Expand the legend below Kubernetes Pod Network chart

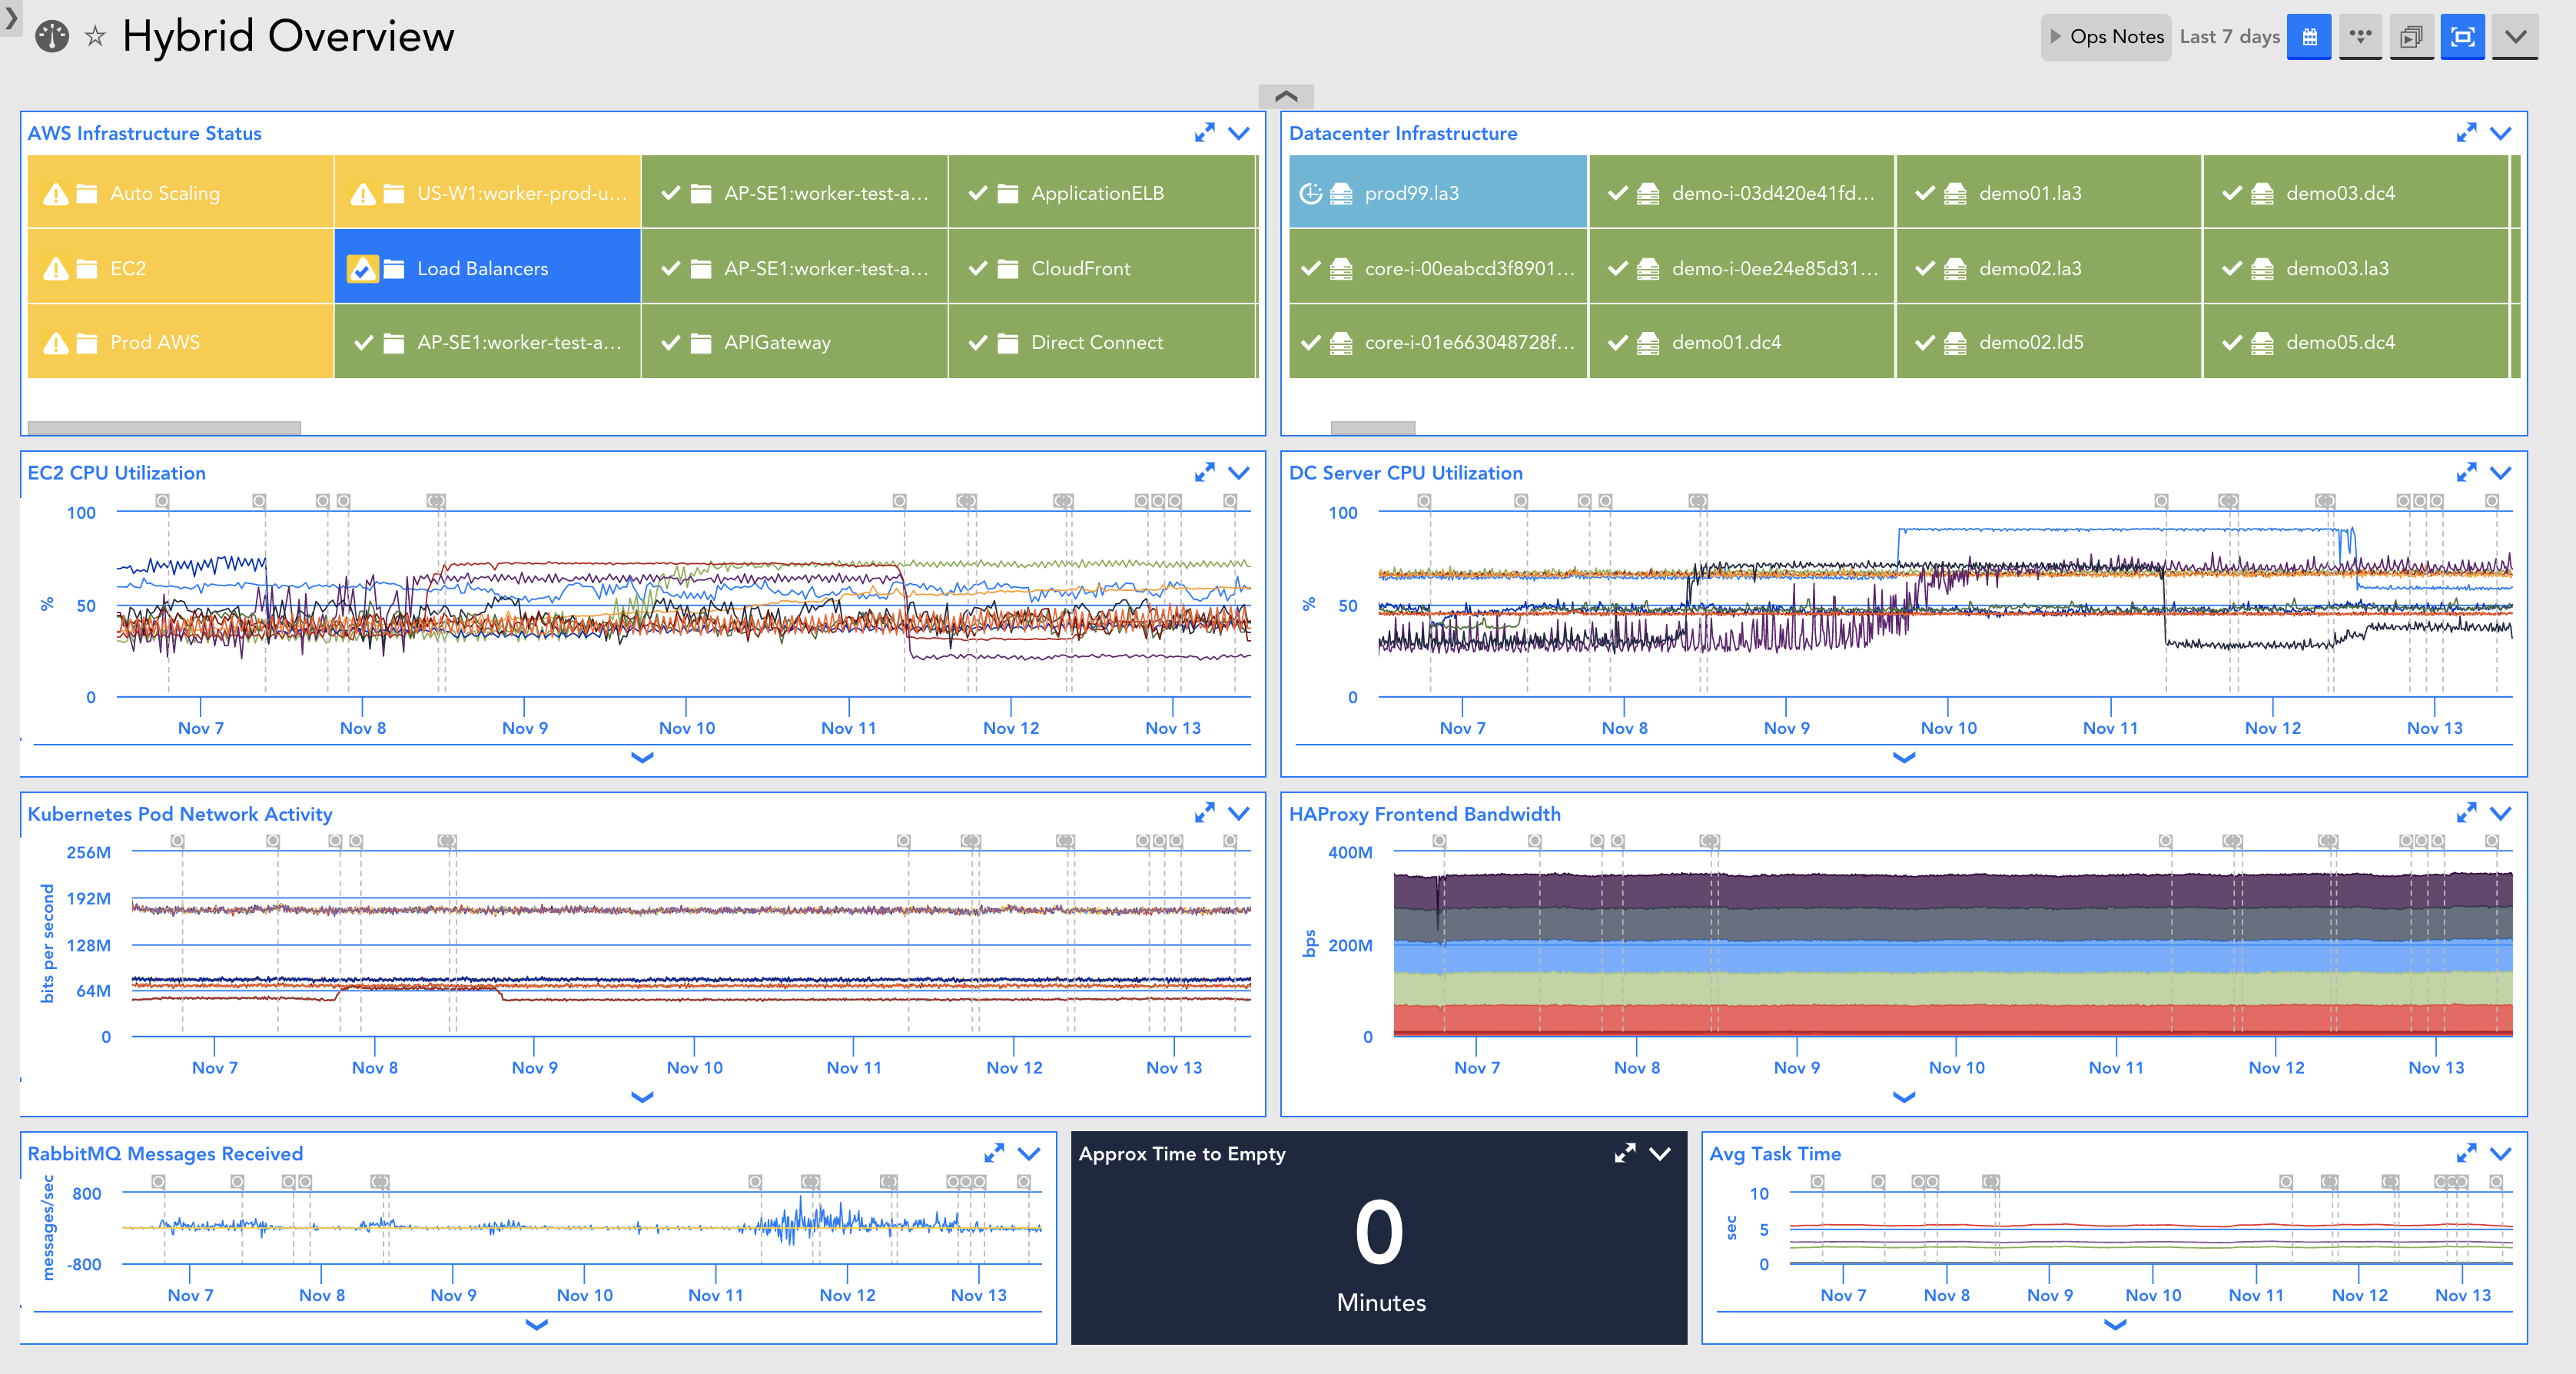click(642, 1097)
